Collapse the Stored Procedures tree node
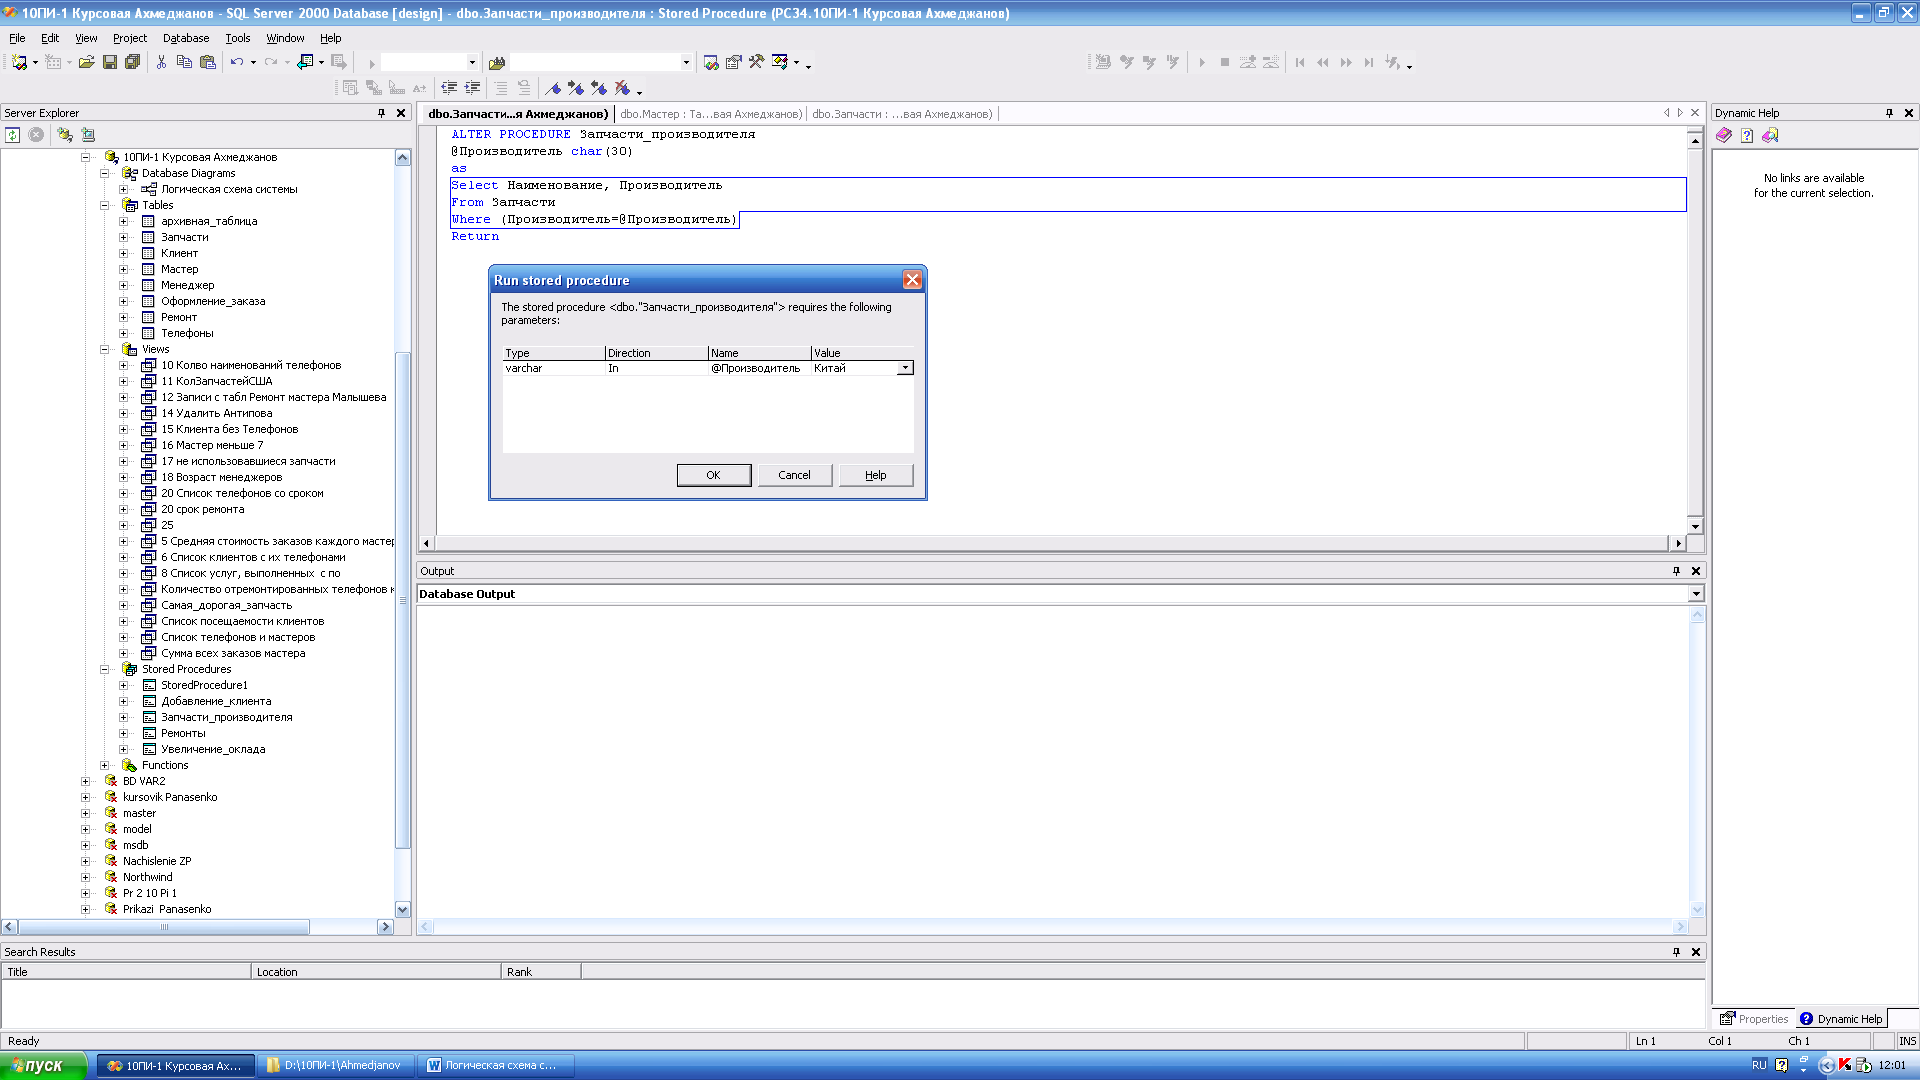 [x=104, y=669]
